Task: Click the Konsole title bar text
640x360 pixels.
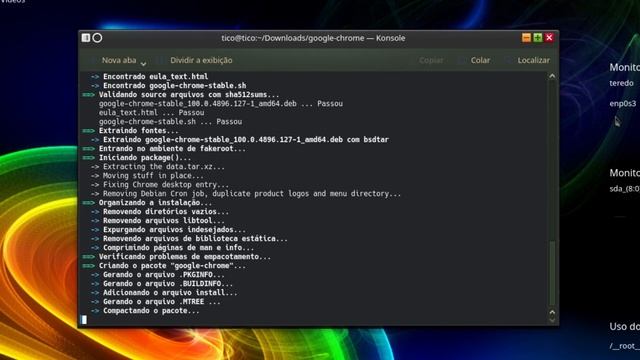Action: point(313,38)
